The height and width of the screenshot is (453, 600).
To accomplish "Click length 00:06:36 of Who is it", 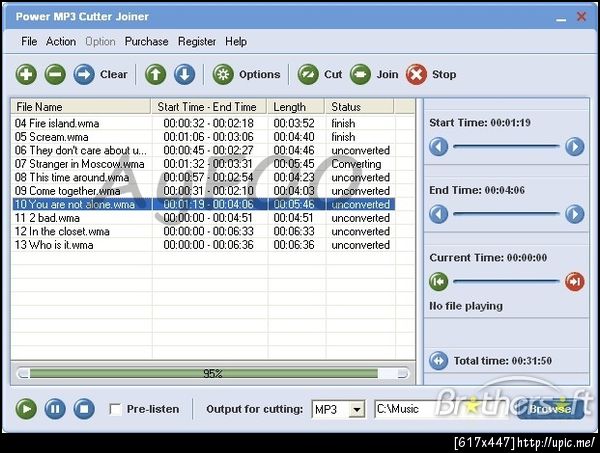I will (294, 245).
